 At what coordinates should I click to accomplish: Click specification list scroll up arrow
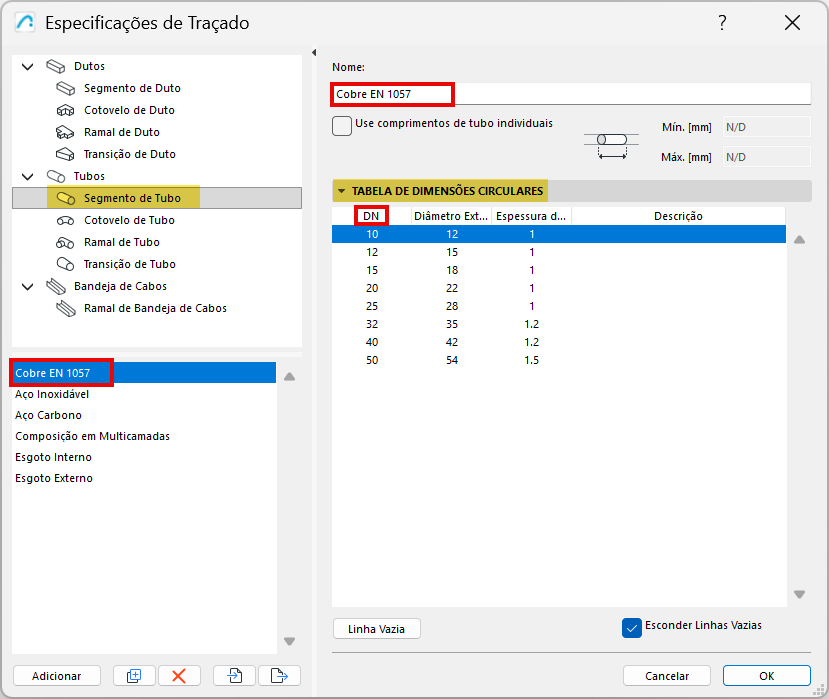(x=289, y=377)
